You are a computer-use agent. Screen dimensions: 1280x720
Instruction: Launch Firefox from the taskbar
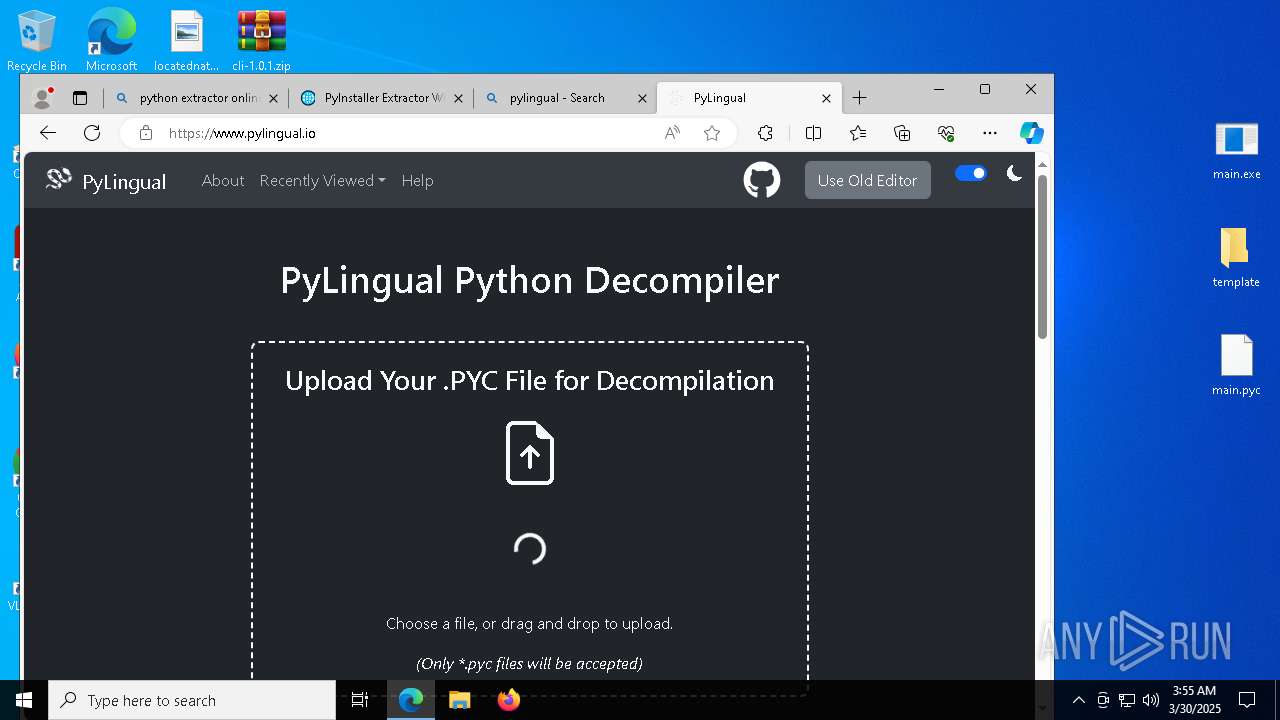tap(509, 700)
